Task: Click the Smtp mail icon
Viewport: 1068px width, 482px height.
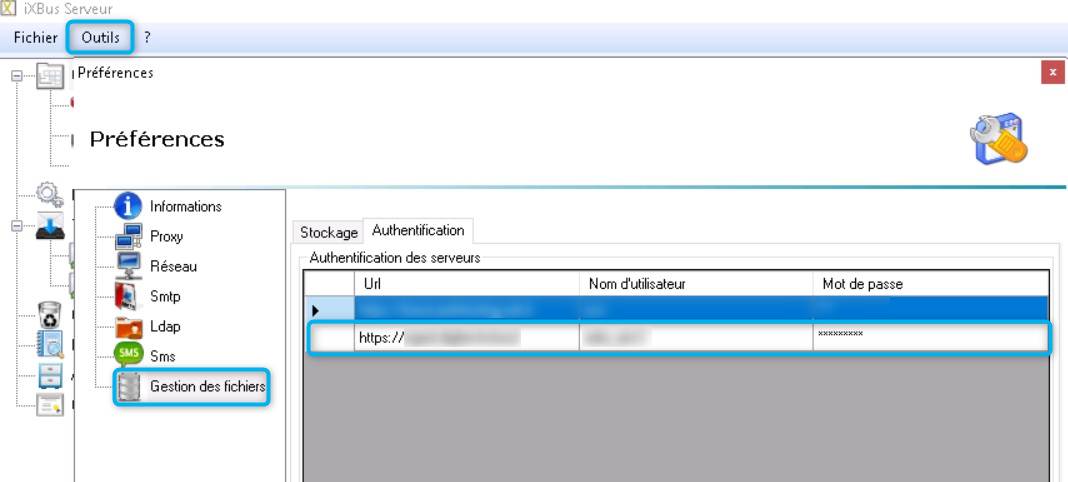Action: click(128, 296)
